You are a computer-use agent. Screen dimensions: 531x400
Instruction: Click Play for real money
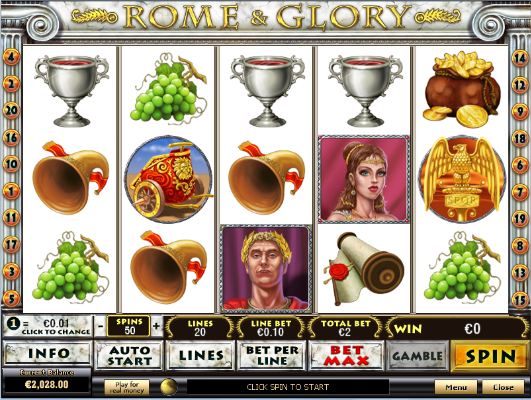[x=127, y=387]
